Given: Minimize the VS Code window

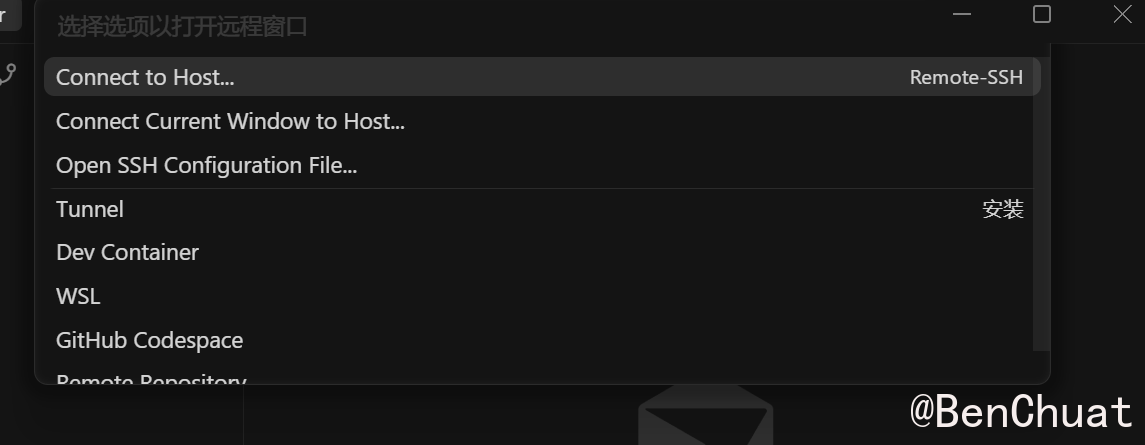Looking at the screenshot, I should pos(962,14).
